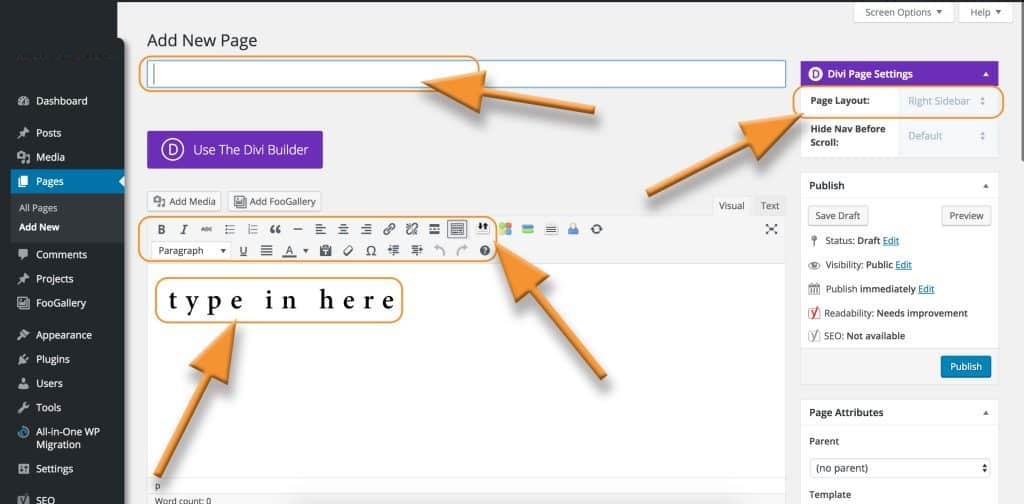Open the Page Layout dropdown

(948, 102)
